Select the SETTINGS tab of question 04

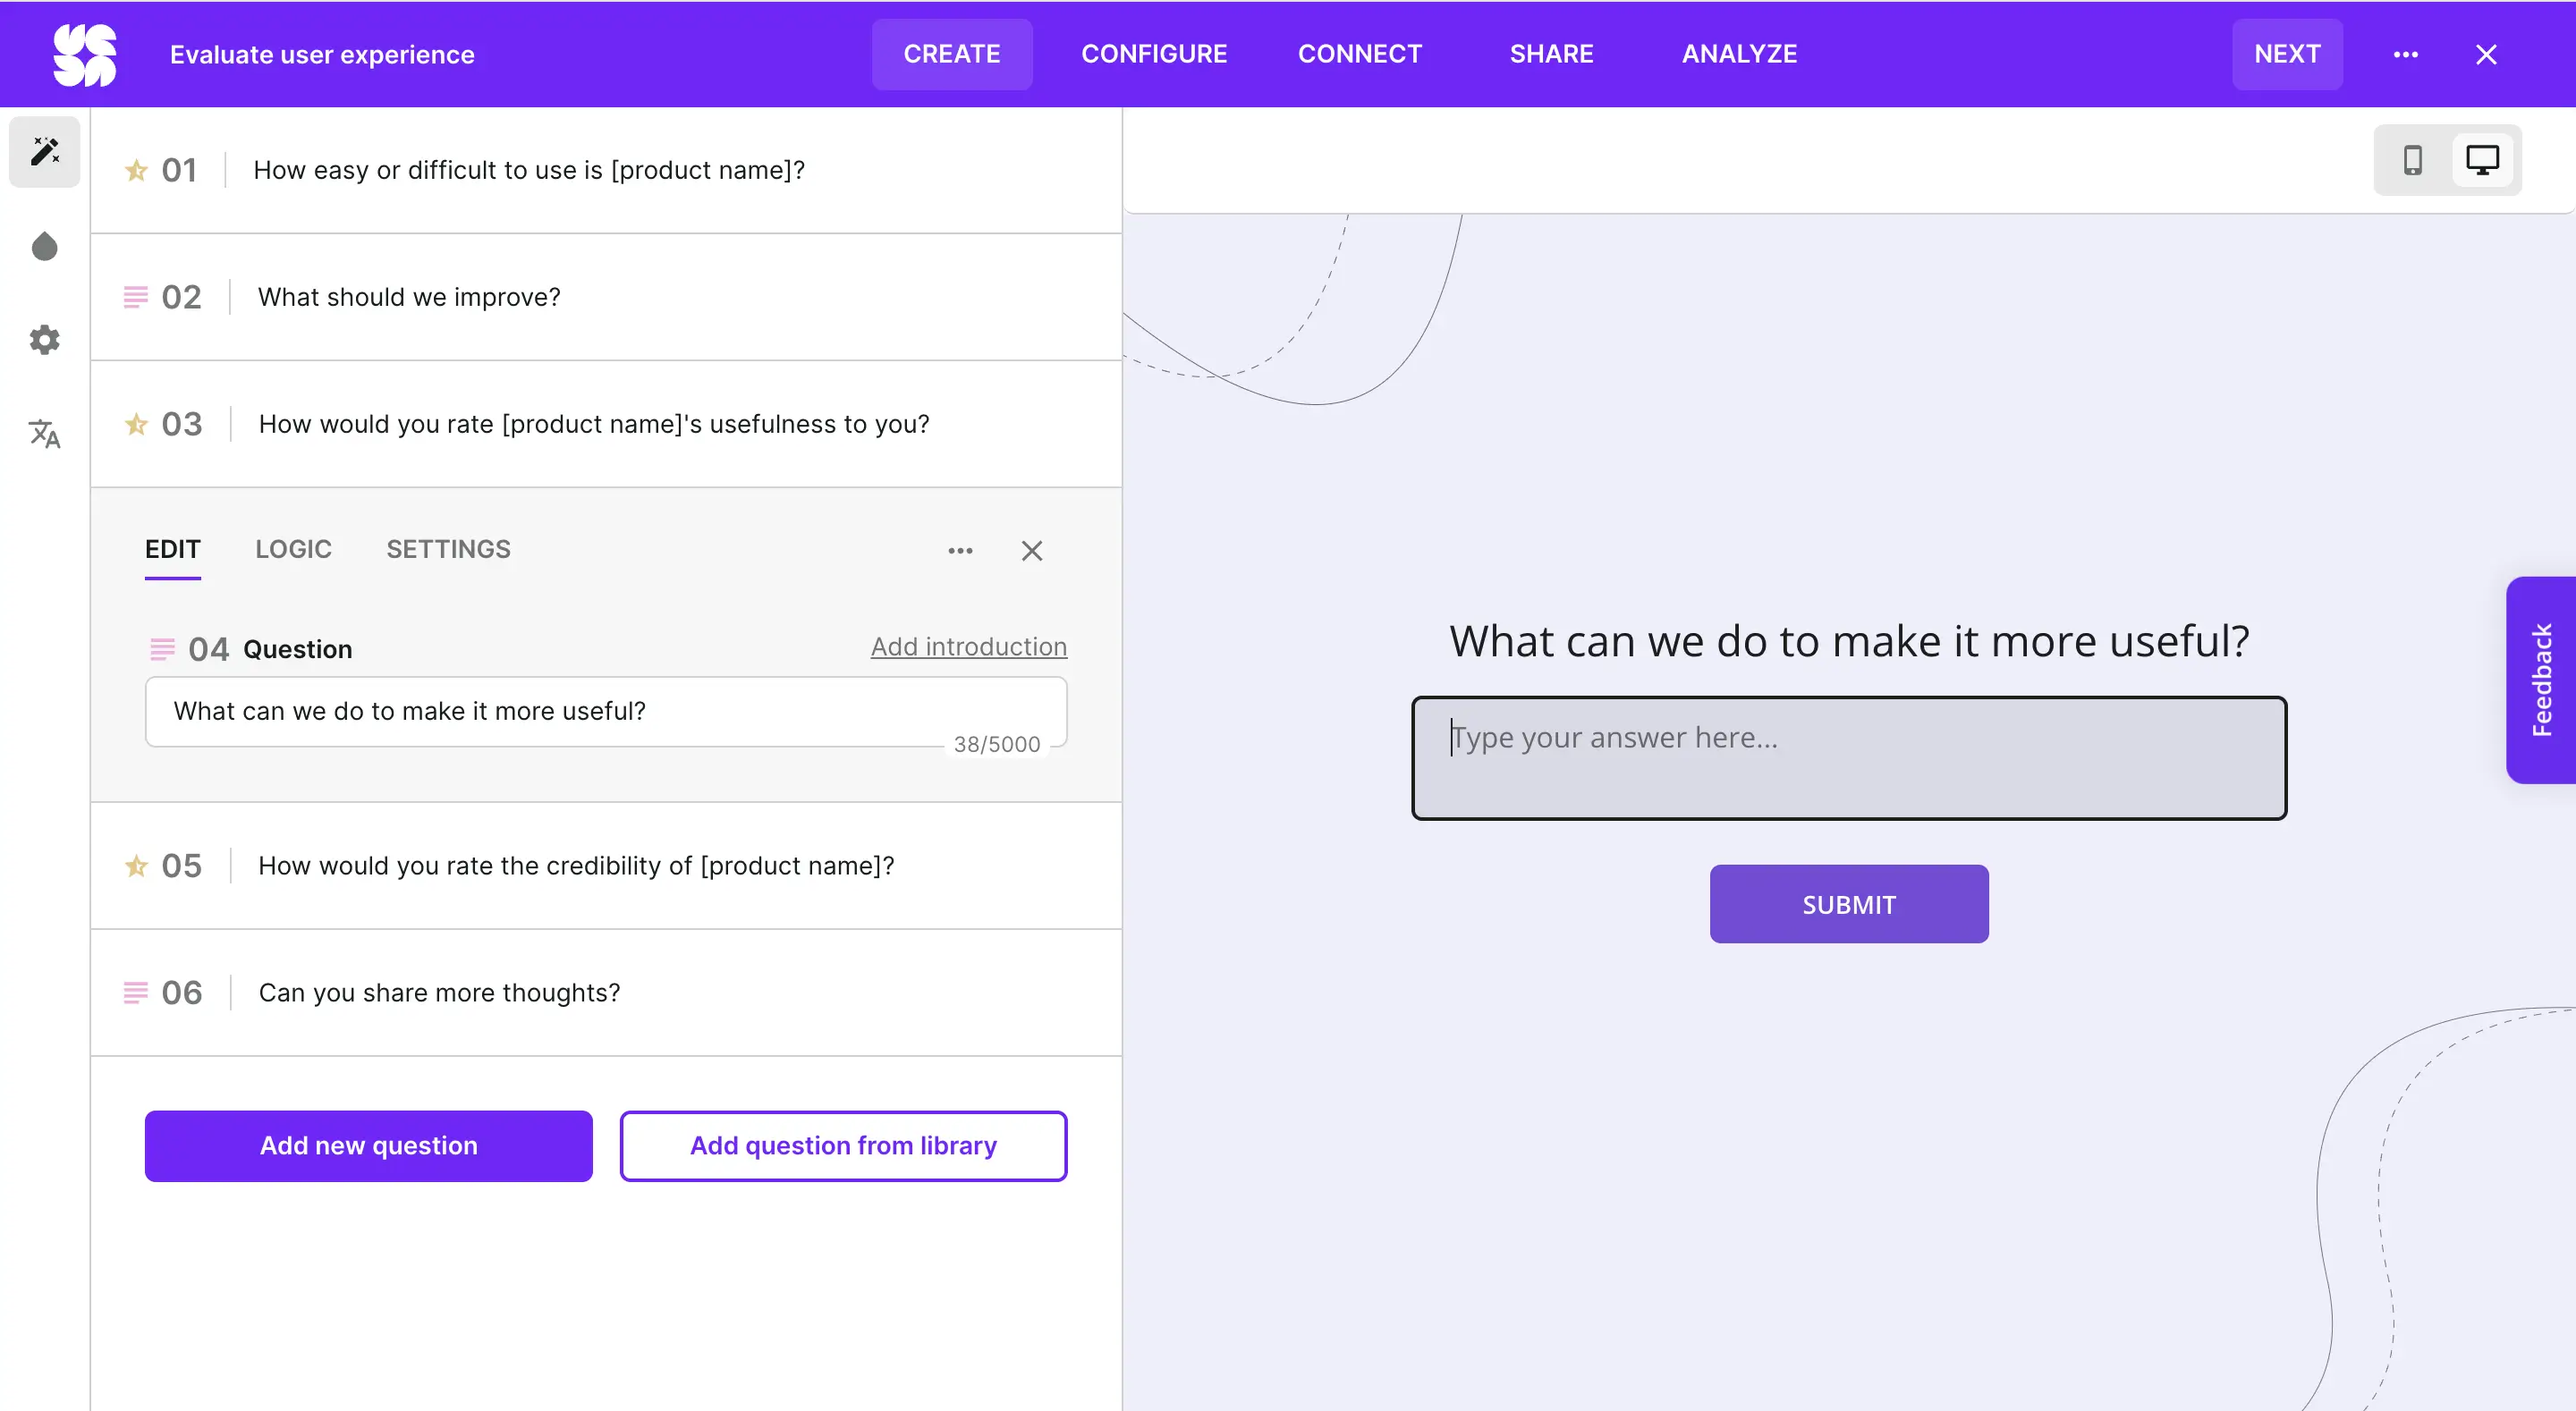click(448, 549)
